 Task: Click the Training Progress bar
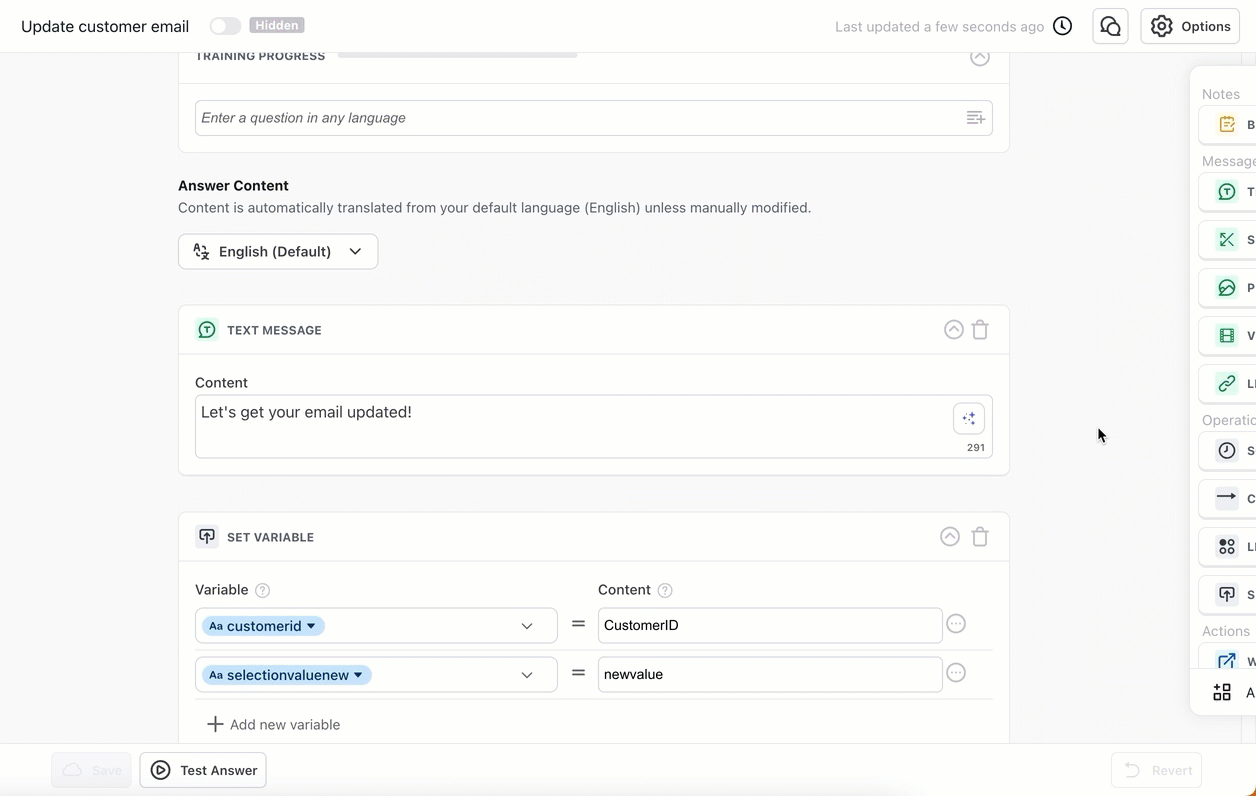tap(457, 57)
